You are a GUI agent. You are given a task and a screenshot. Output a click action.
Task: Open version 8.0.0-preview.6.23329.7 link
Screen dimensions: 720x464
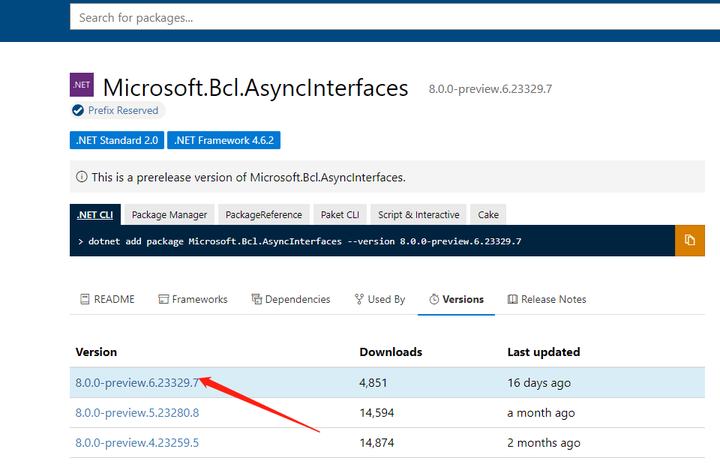coord(137,382)
